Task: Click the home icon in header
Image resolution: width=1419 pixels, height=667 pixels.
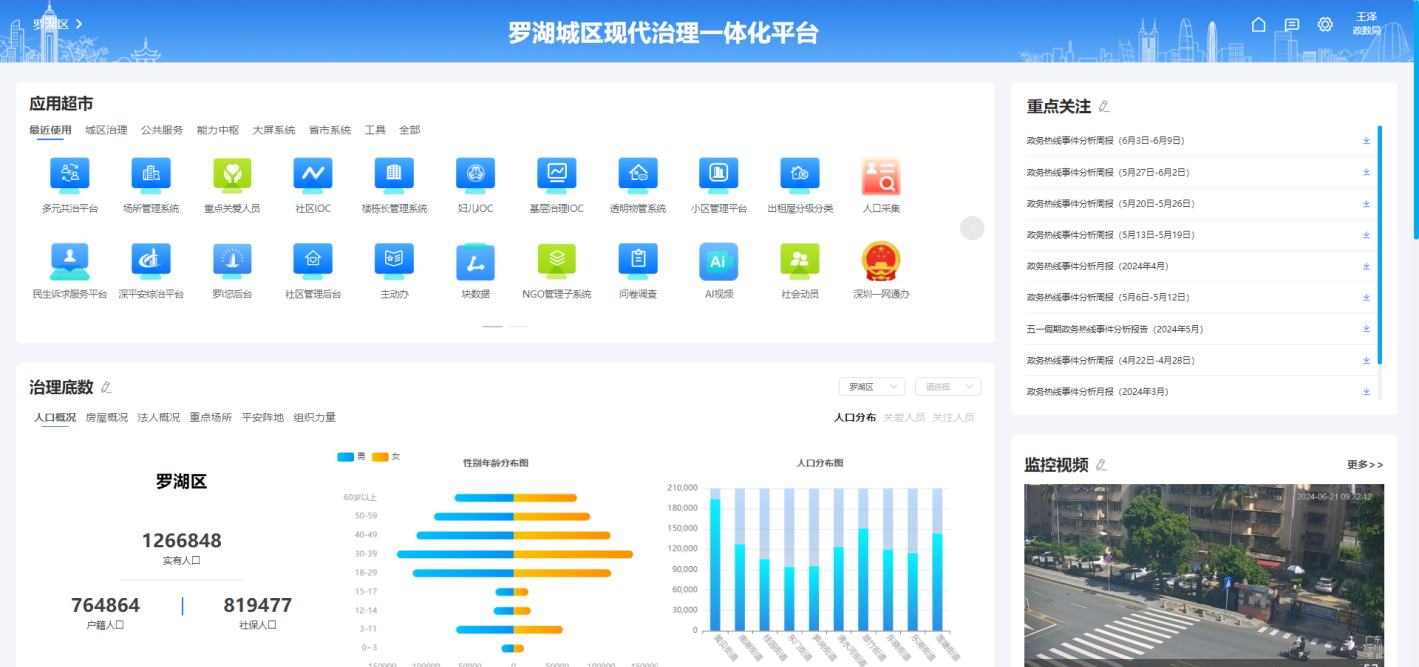Action: tap(1259, 25)
